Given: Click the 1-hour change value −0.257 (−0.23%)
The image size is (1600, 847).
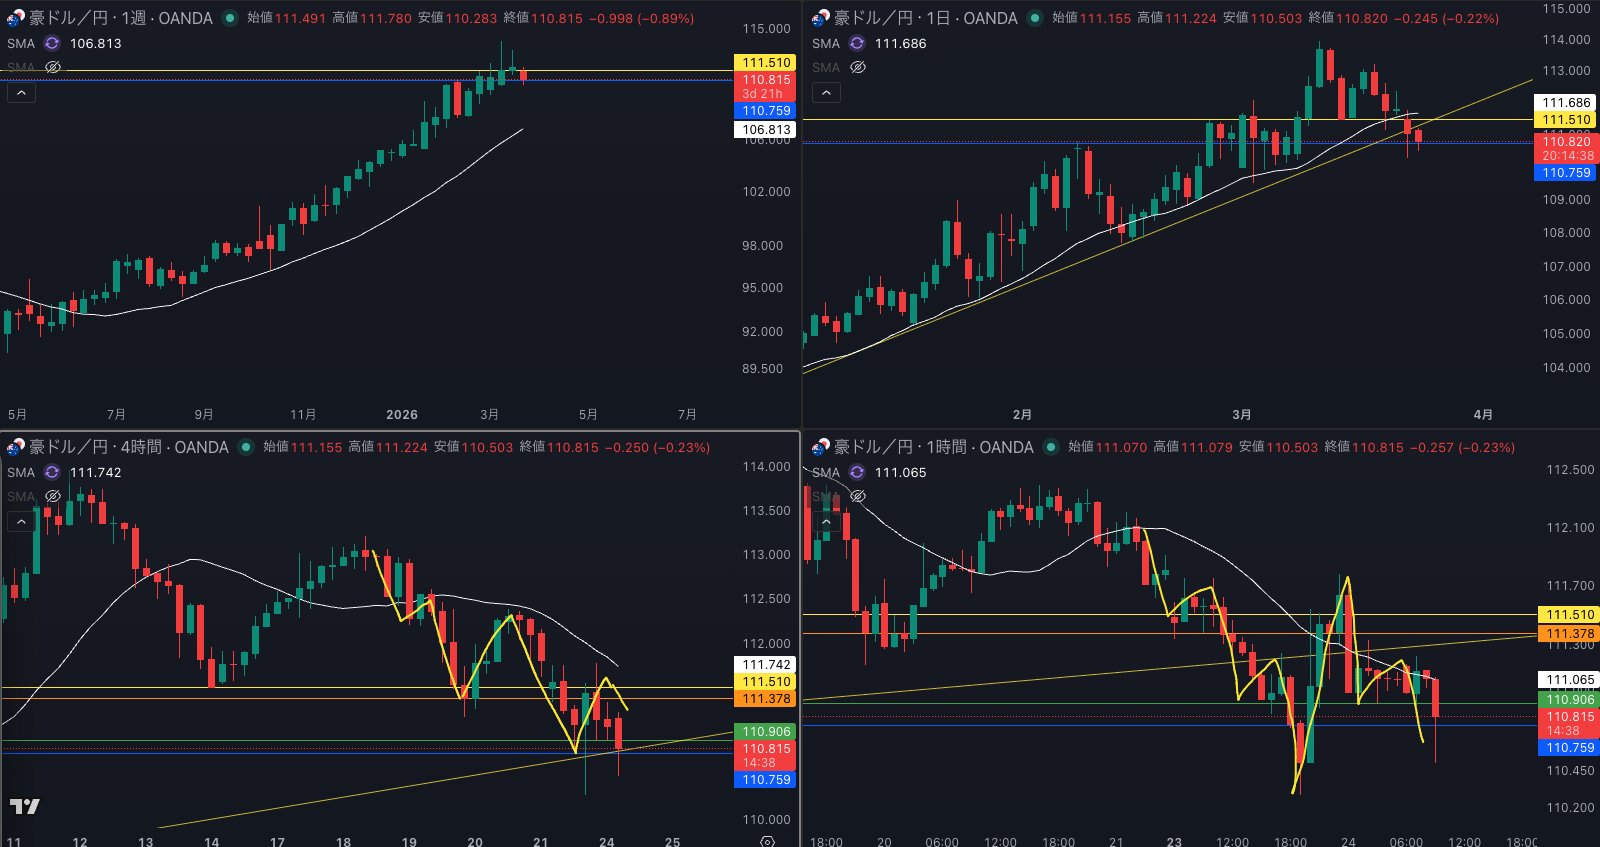Looking at the screenshot, I should click(1462, 447).
